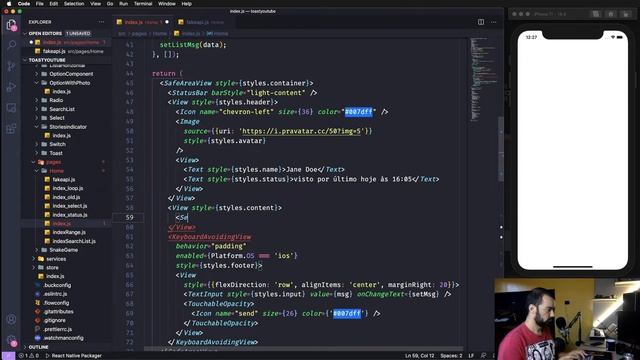Open .prettierrc.js in file tree
Screen dimensions: 640x360
58,329
